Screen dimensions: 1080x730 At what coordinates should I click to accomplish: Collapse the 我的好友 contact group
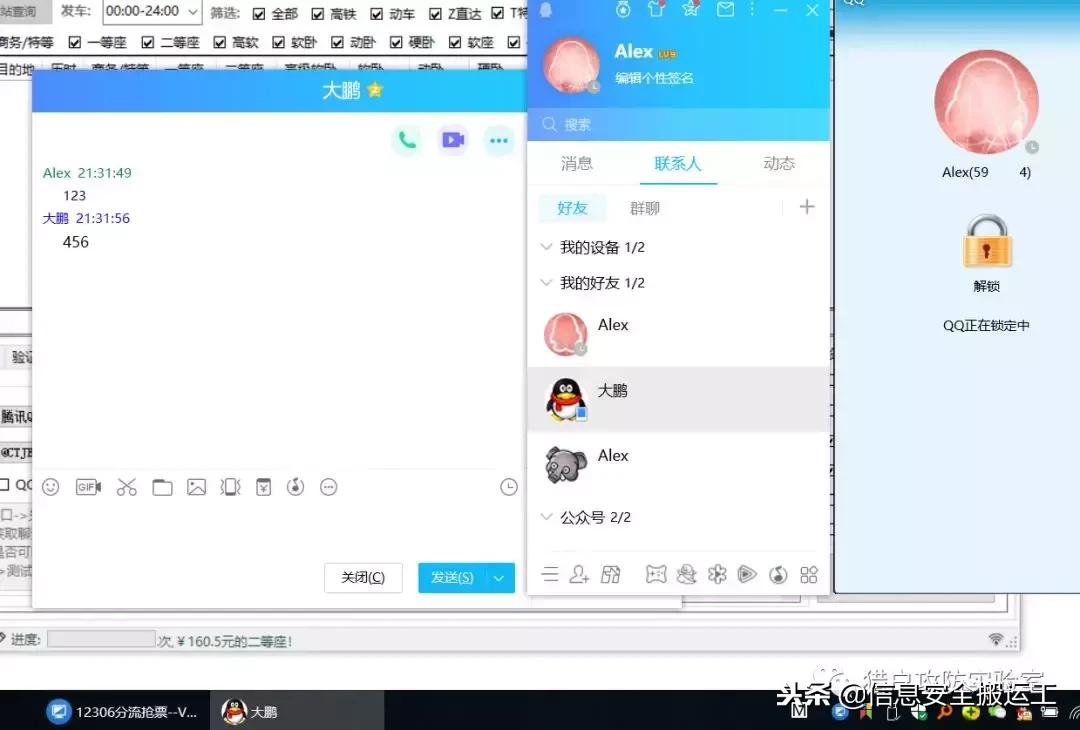point(546,283)
